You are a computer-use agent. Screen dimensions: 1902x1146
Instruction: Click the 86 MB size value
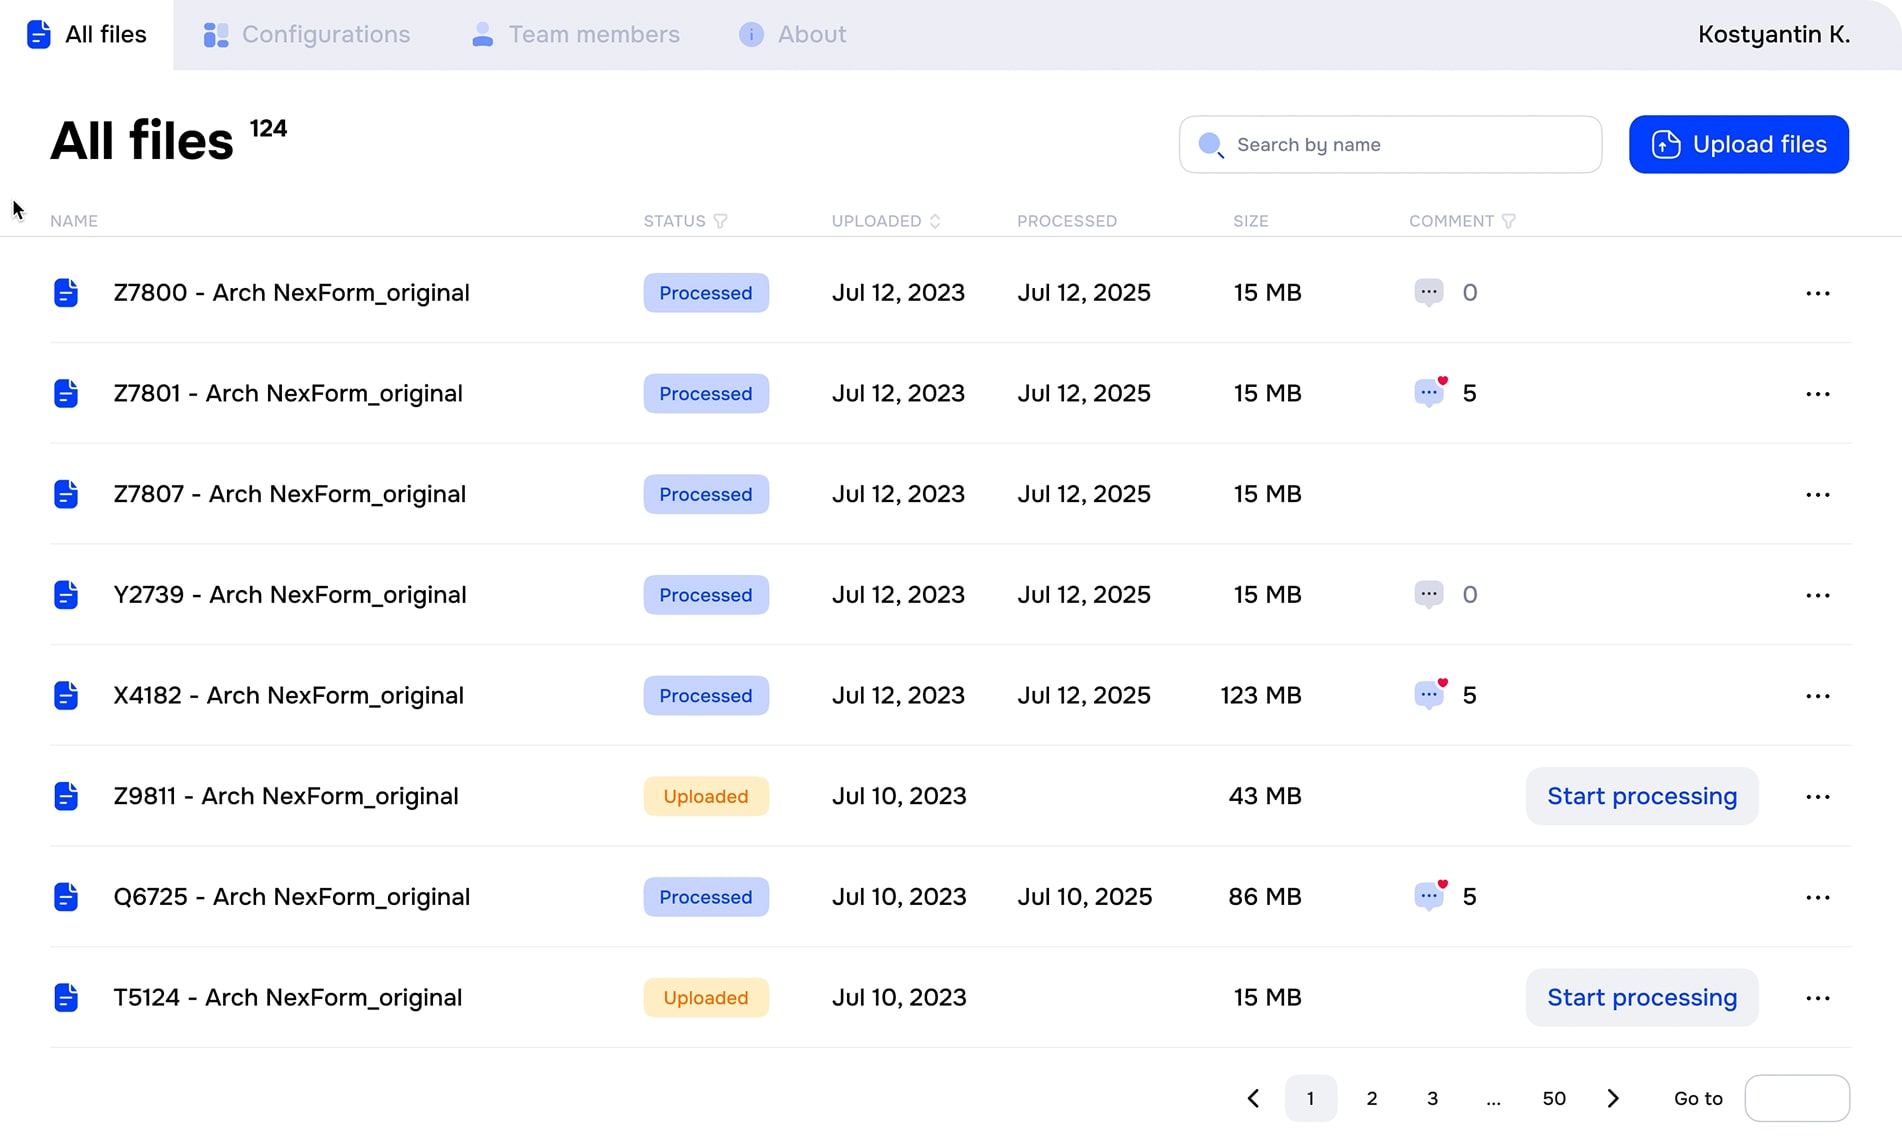click(x=1264, y=897)
